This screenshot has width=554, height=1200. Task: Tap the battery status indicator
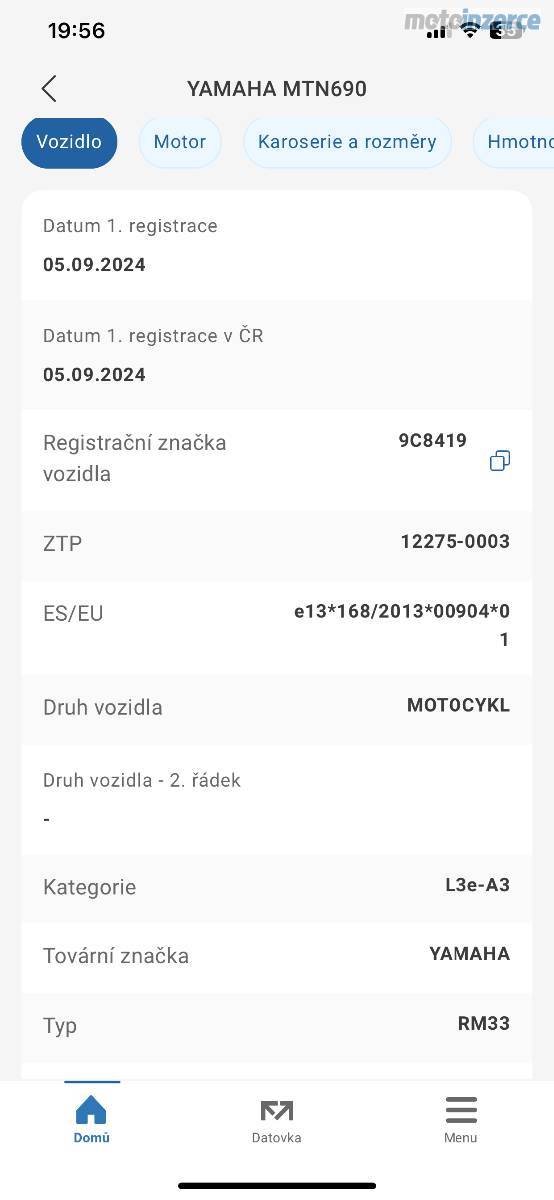point(506,31)
